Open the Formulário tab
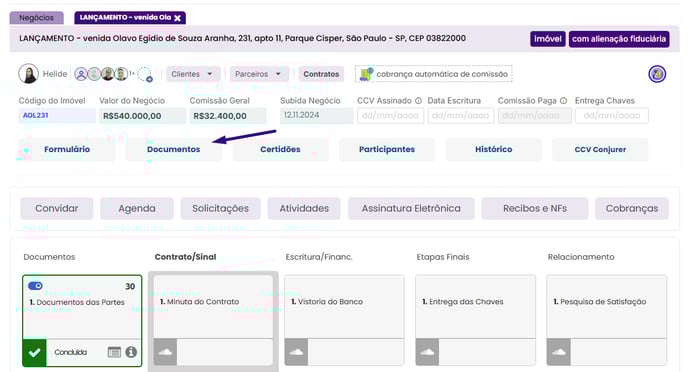 (x=67, y=150)
